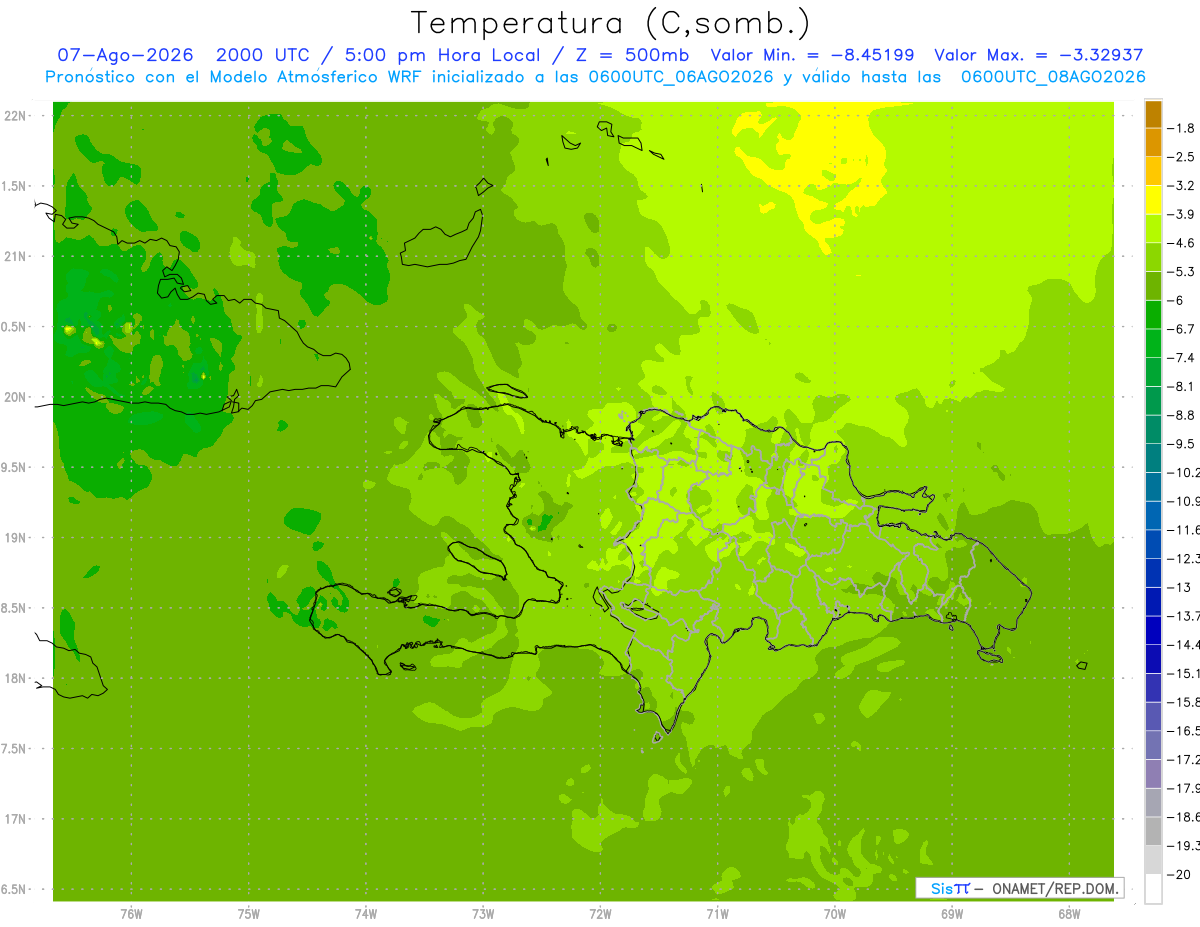
Task: Pick the blue swatch between -13 and -13.7
Action: point(1153,601)
